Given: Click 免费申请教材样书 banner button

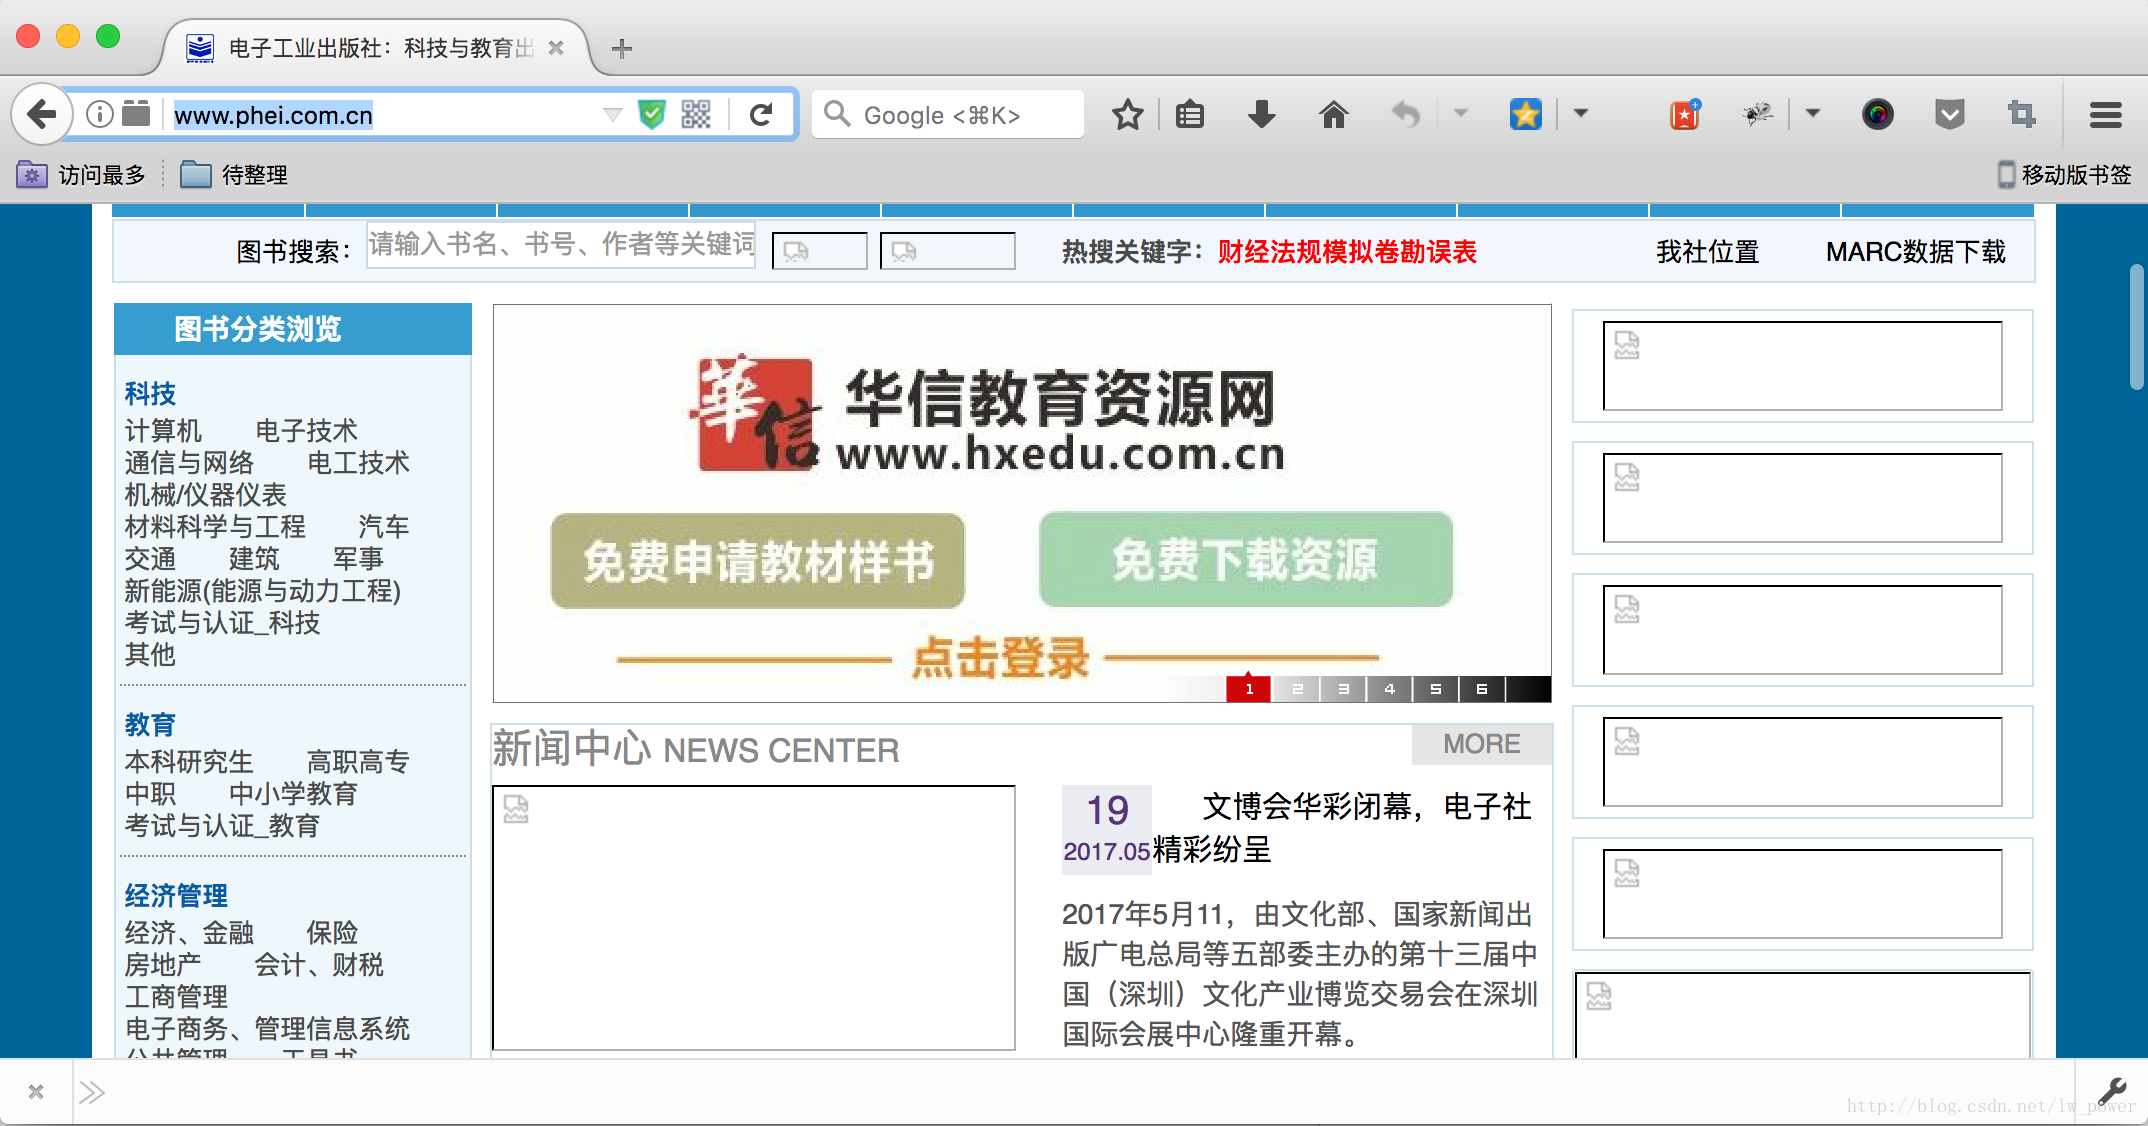Looking at the screenshot, I should (758, 561).
